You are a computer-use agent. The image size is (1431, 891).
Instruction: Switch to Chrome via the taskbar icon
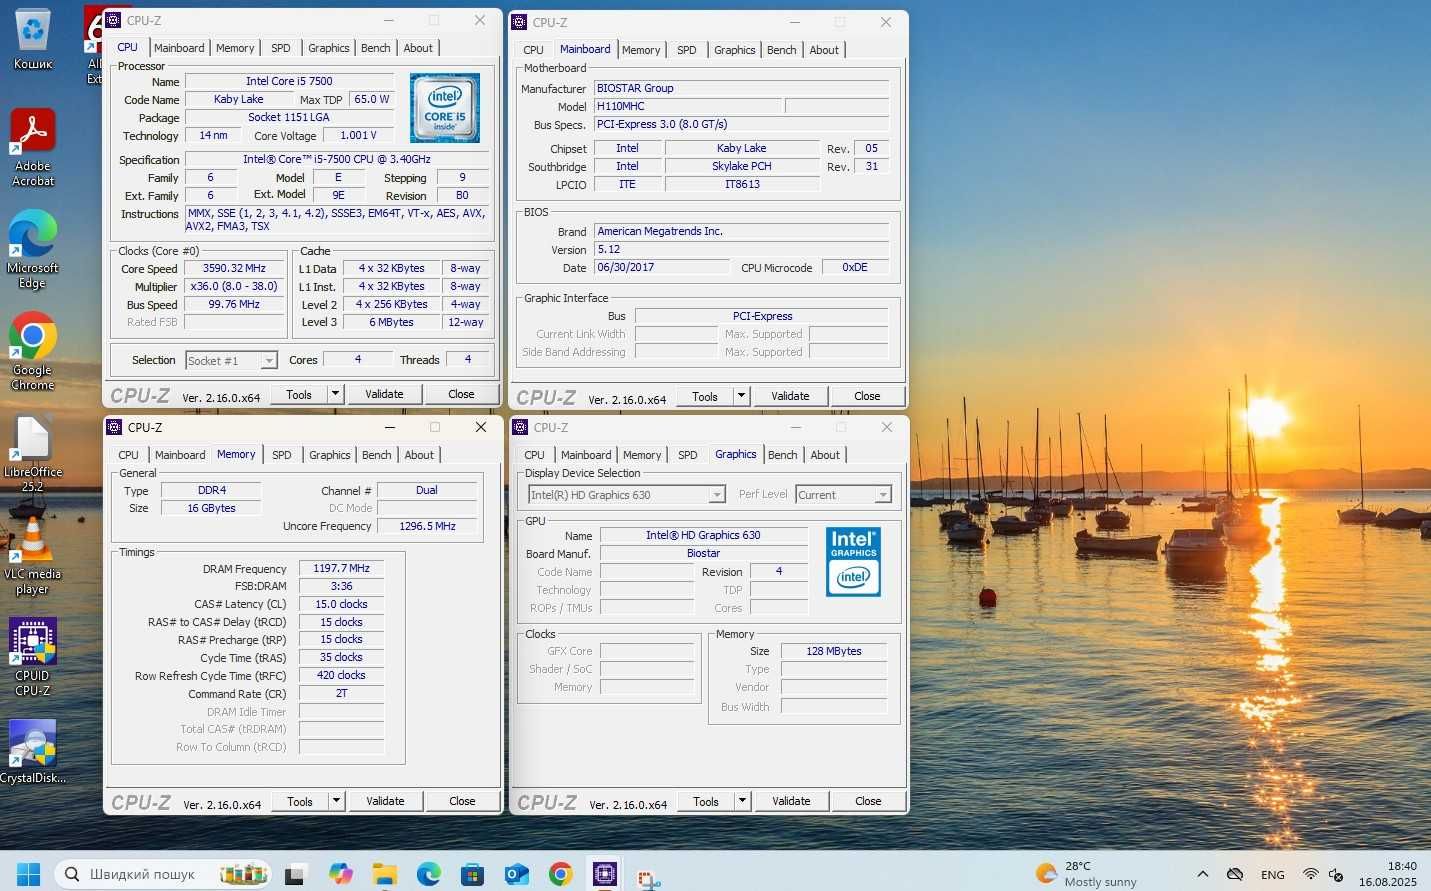pos(561,874)
